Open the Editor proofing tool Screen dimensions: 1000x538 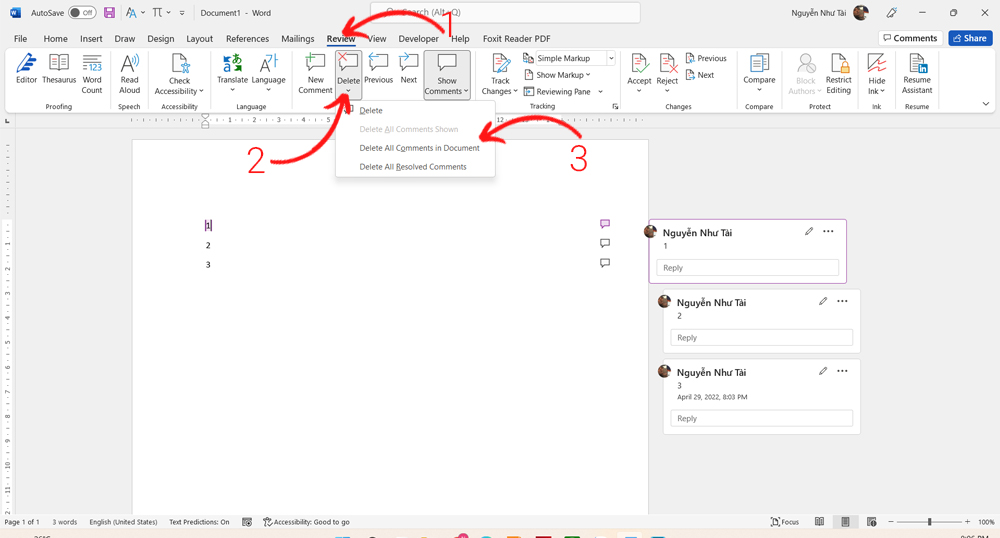[26, 69]
